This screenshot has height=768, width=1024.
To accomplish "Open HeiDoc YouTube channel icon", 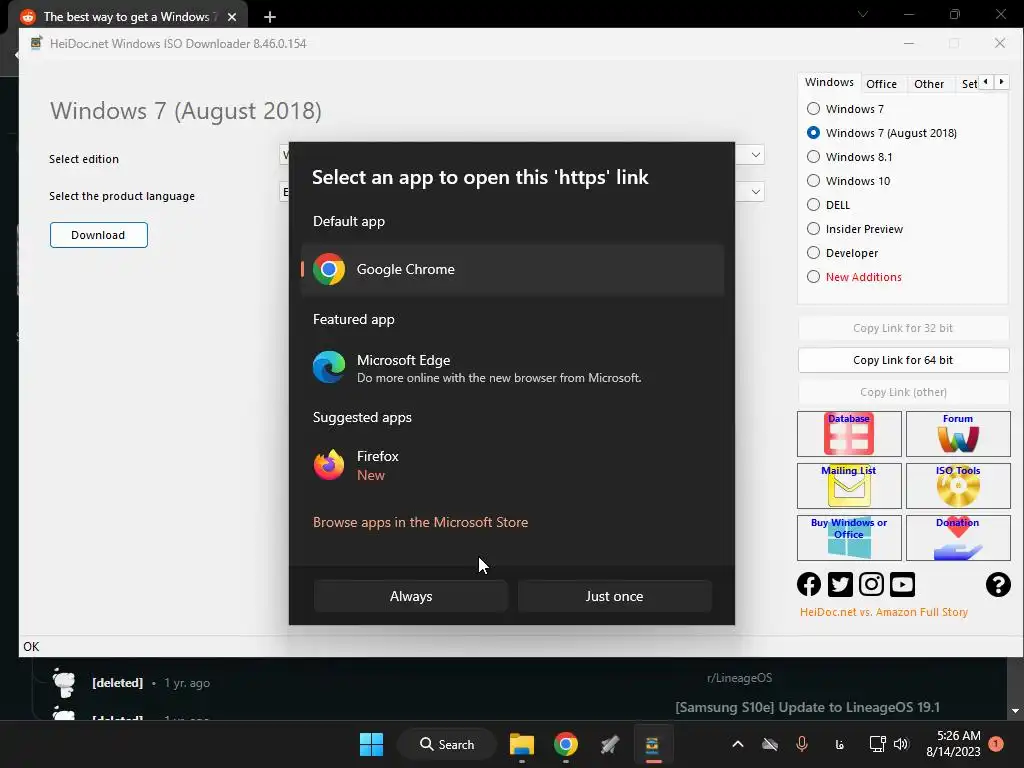I will [903, 584].
